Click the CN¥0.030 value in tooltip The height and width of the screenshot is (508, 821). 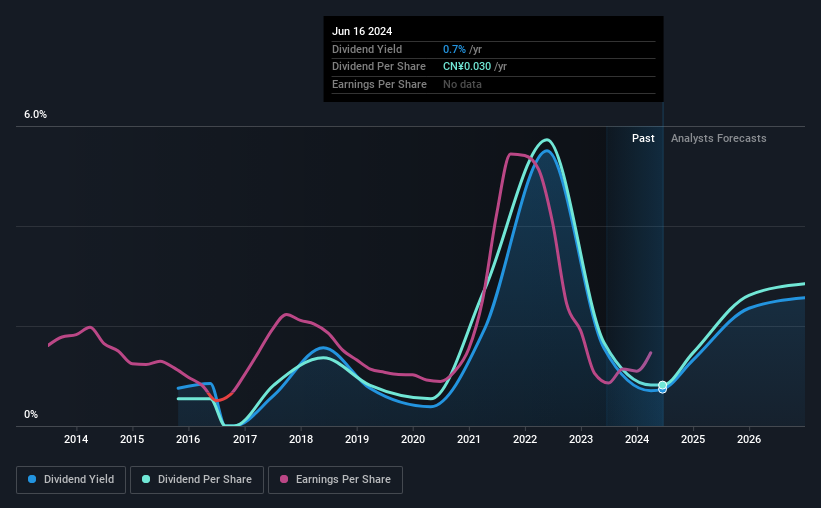point(467,67)
